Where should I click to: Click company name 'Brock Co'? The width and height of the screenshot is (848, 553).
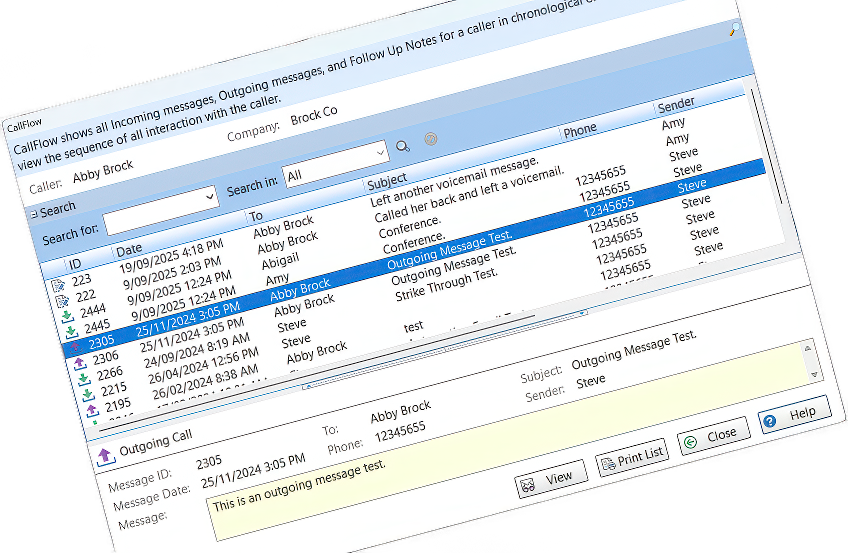[x=314, y=115]
